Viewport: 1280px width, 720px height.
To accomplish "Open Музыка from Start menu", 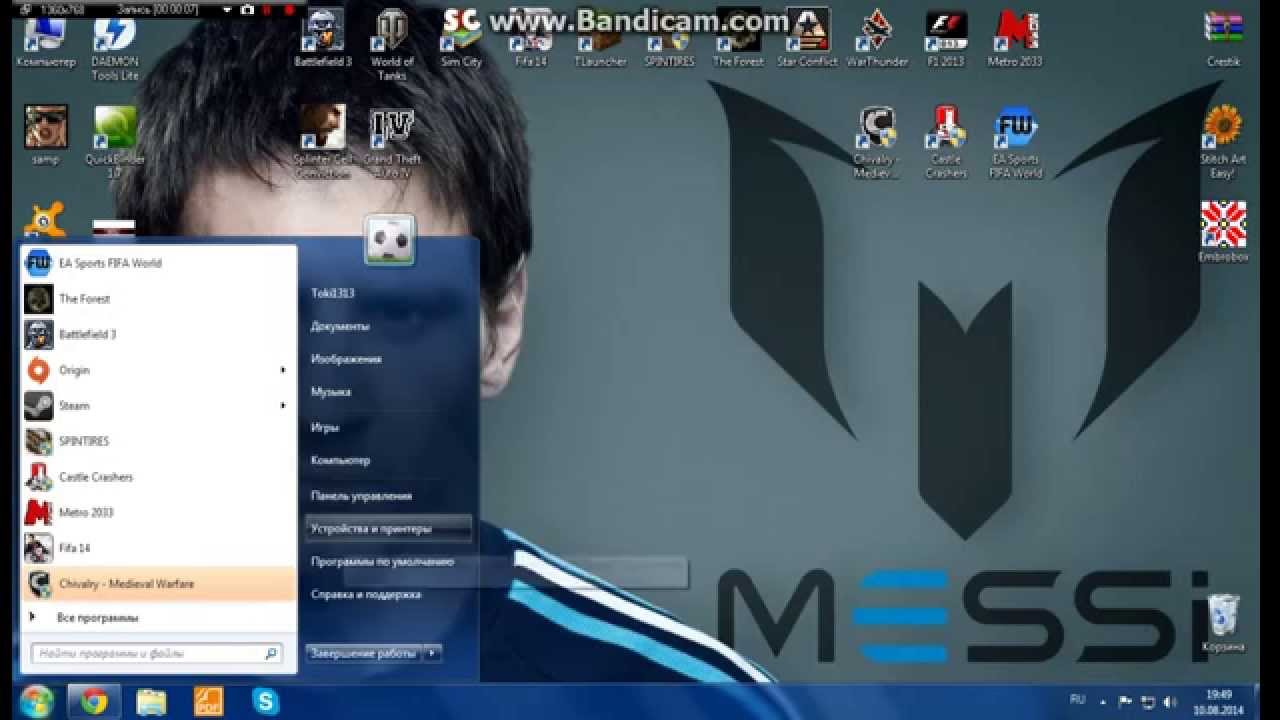I will pos(330,392).
